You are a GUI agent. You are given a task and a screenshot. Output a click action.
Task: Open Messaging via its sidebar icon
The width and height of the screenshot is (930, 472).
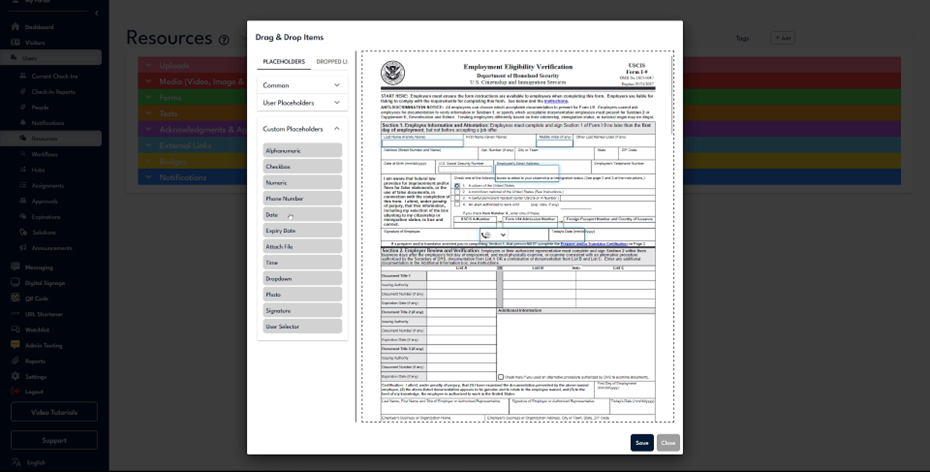tap(15, 267)
